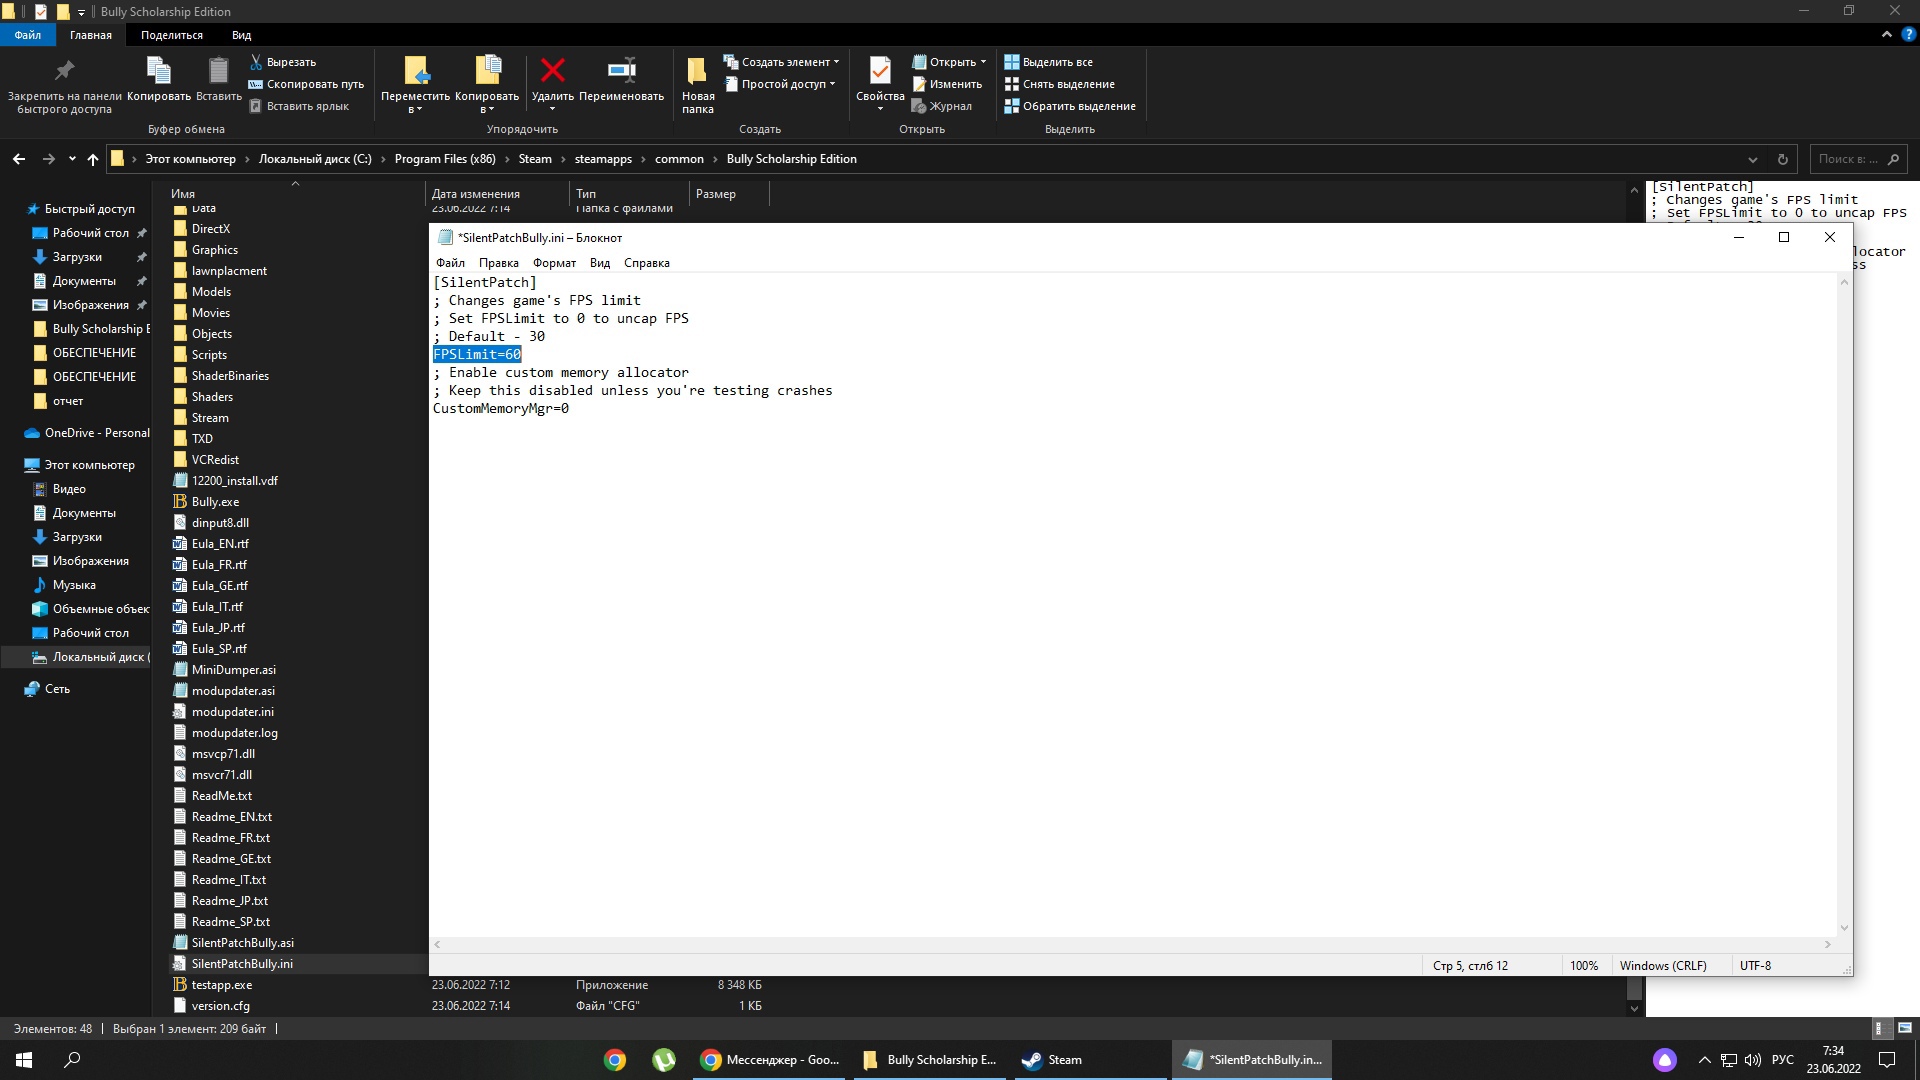Select SilentPatchBully.asi file
This screenshot has width=1920, height=1080.
coord(242,943)
